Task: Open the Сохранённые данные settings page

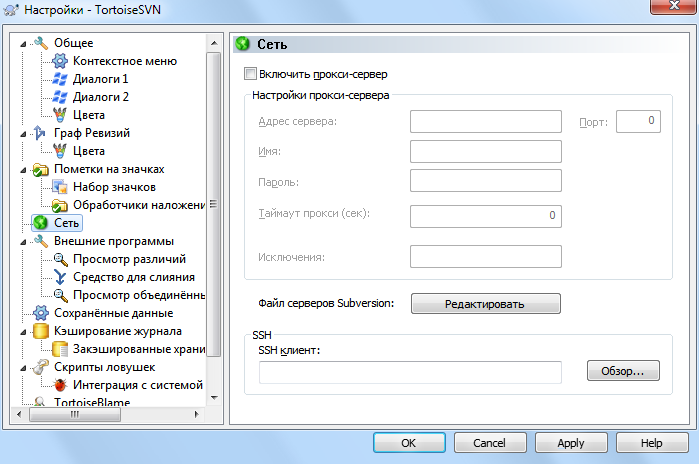Action: (114, 313)
